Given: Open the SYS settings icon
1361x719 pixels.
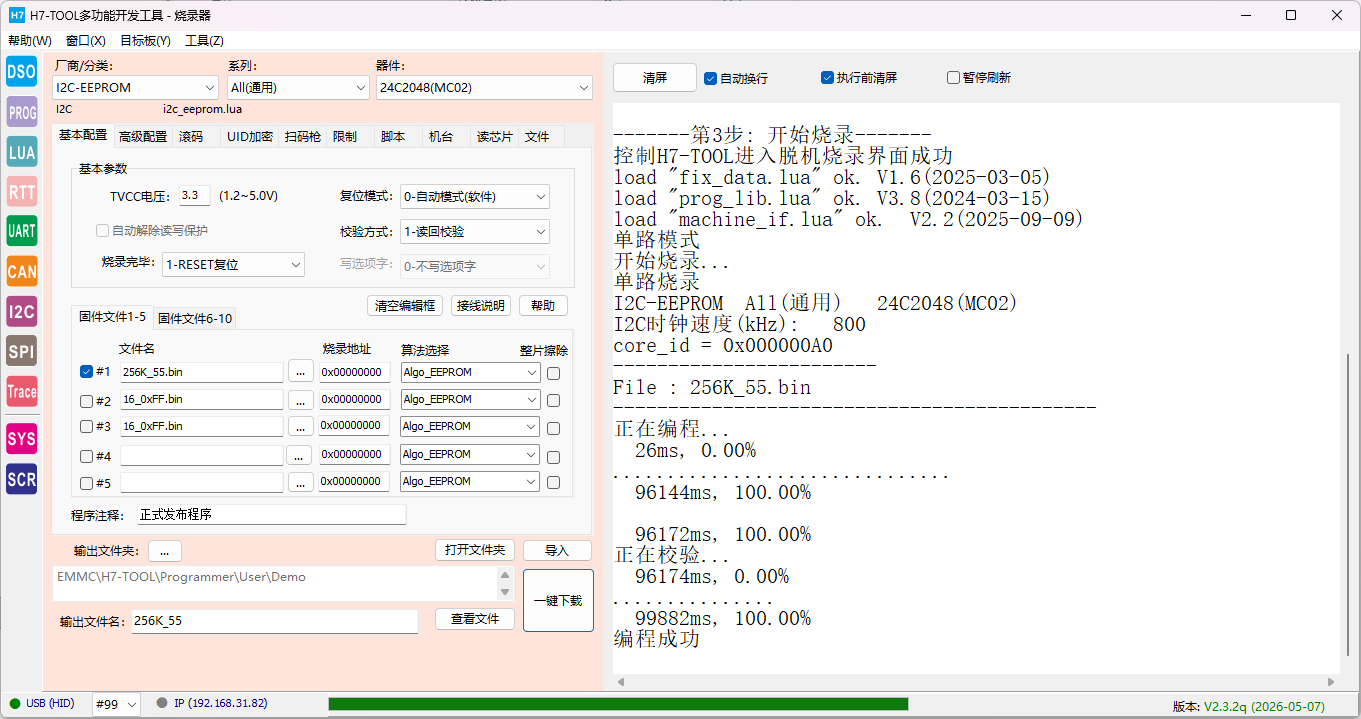Looking at the screenshot, I should (x=21, y=438).
